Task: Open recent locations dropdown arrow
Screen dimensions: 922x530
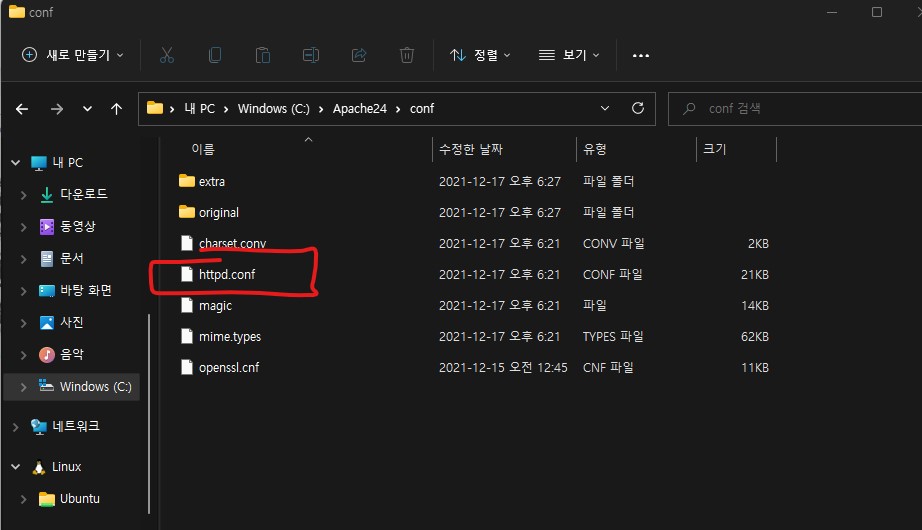Action: (87, 109)
